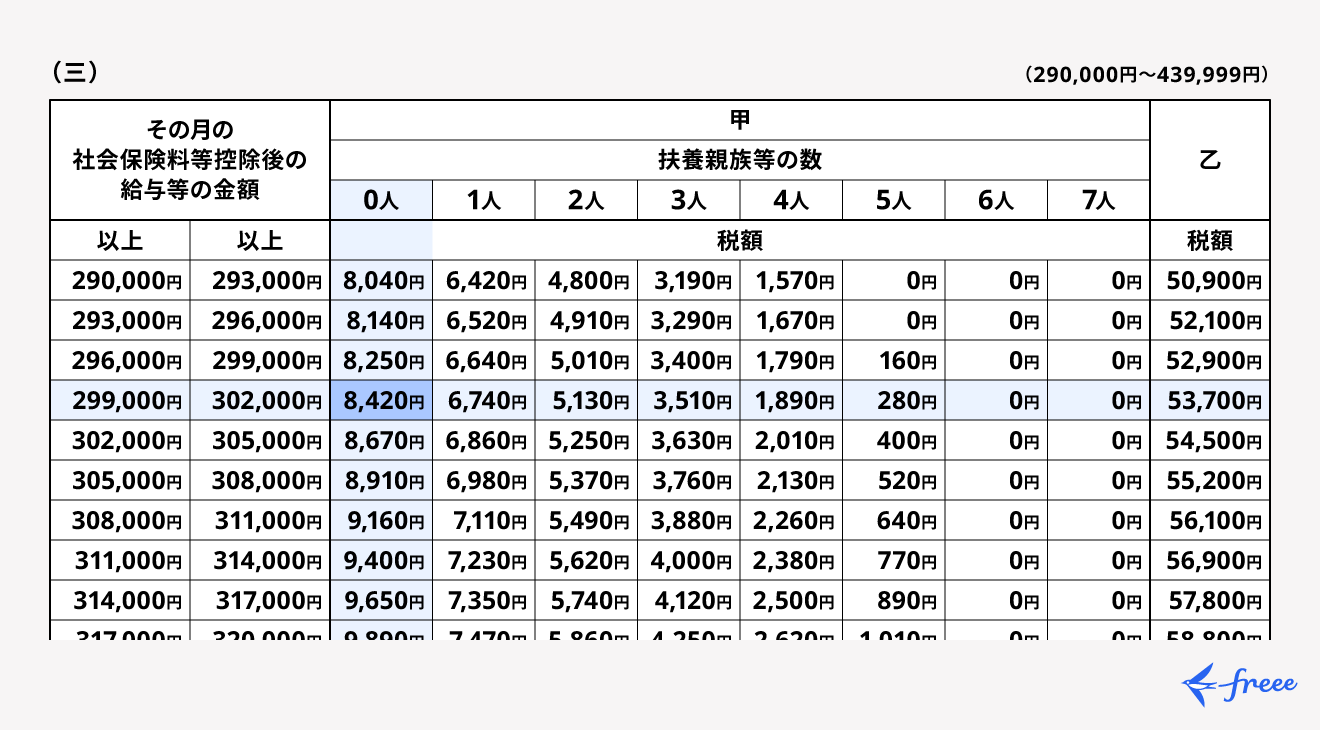
Task: Click the 299,000円 row start cell
Action: (120, 401)
